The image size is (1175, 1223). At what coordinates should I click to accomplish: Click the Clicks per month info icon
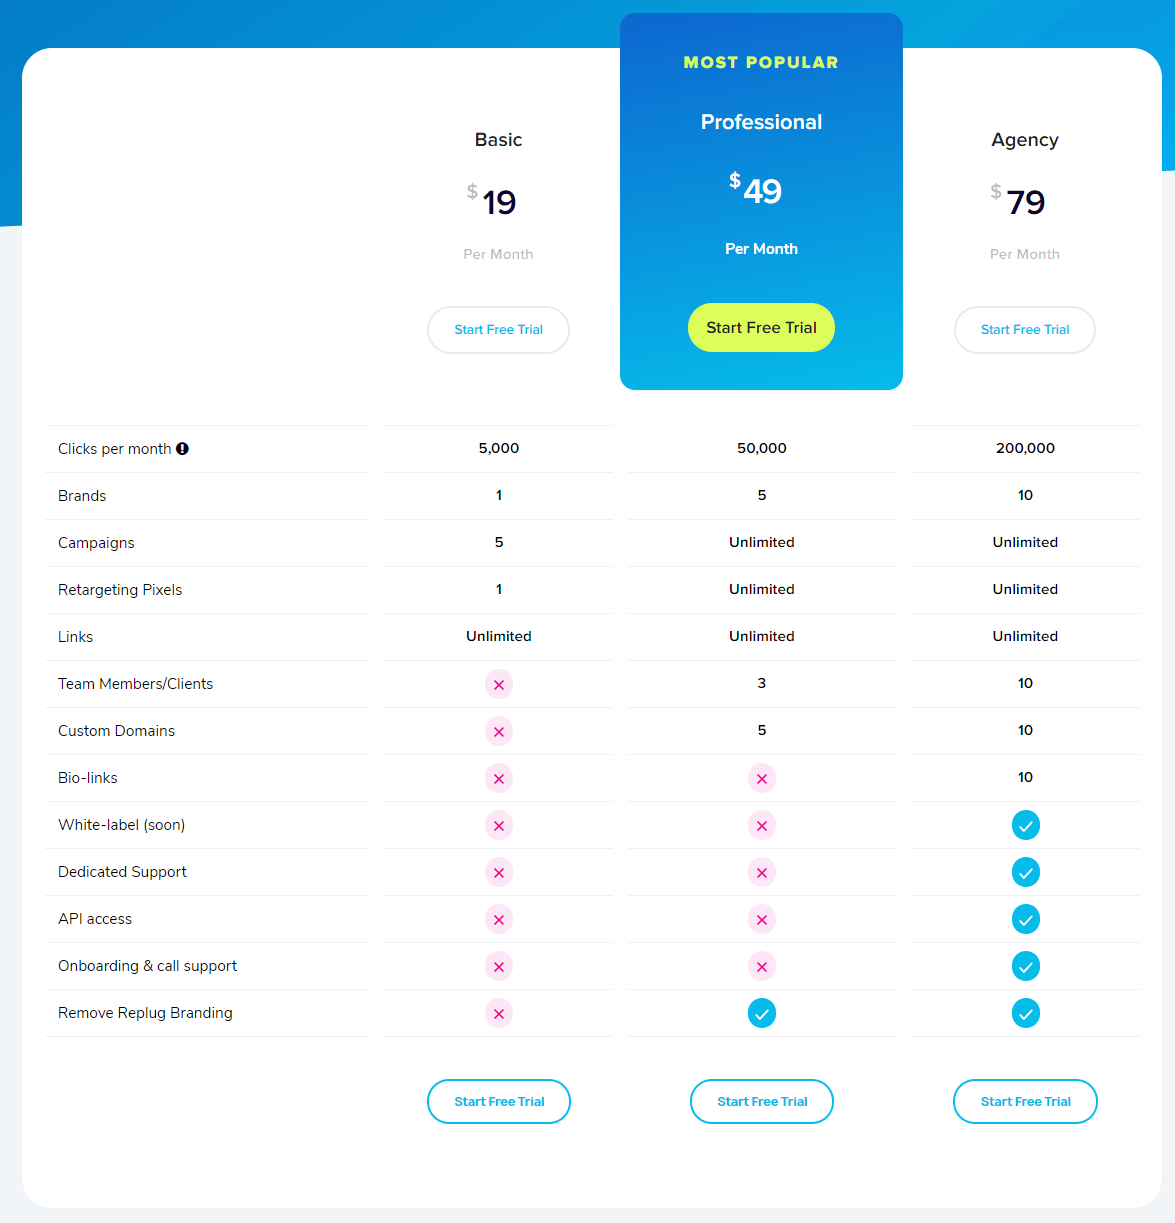coord(182,449)
